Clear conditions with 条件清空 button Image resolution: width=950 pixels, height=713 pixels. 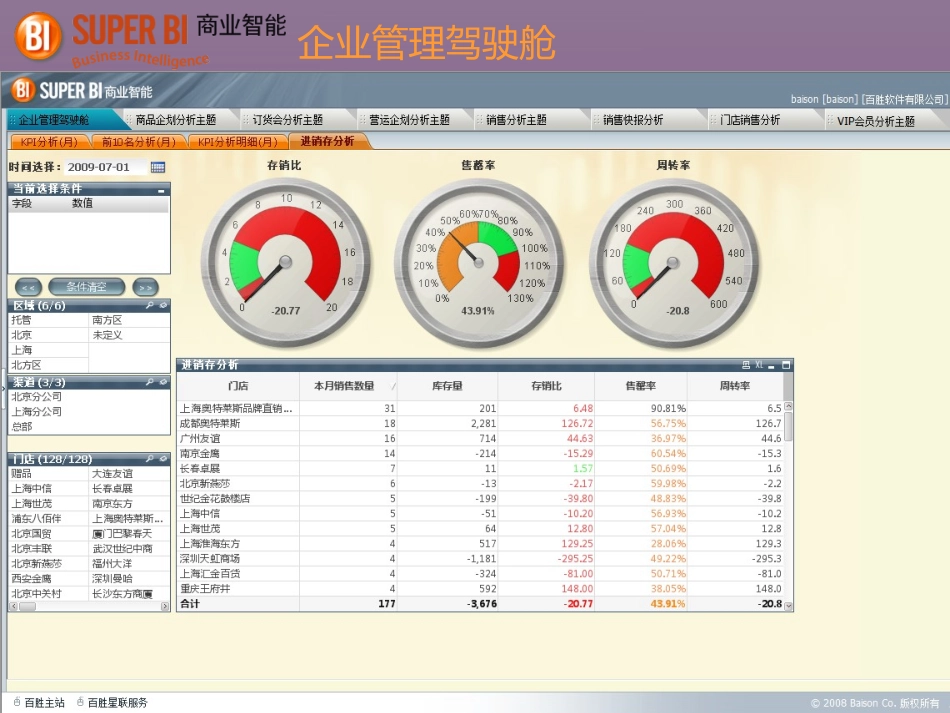[x=87, y=287]
